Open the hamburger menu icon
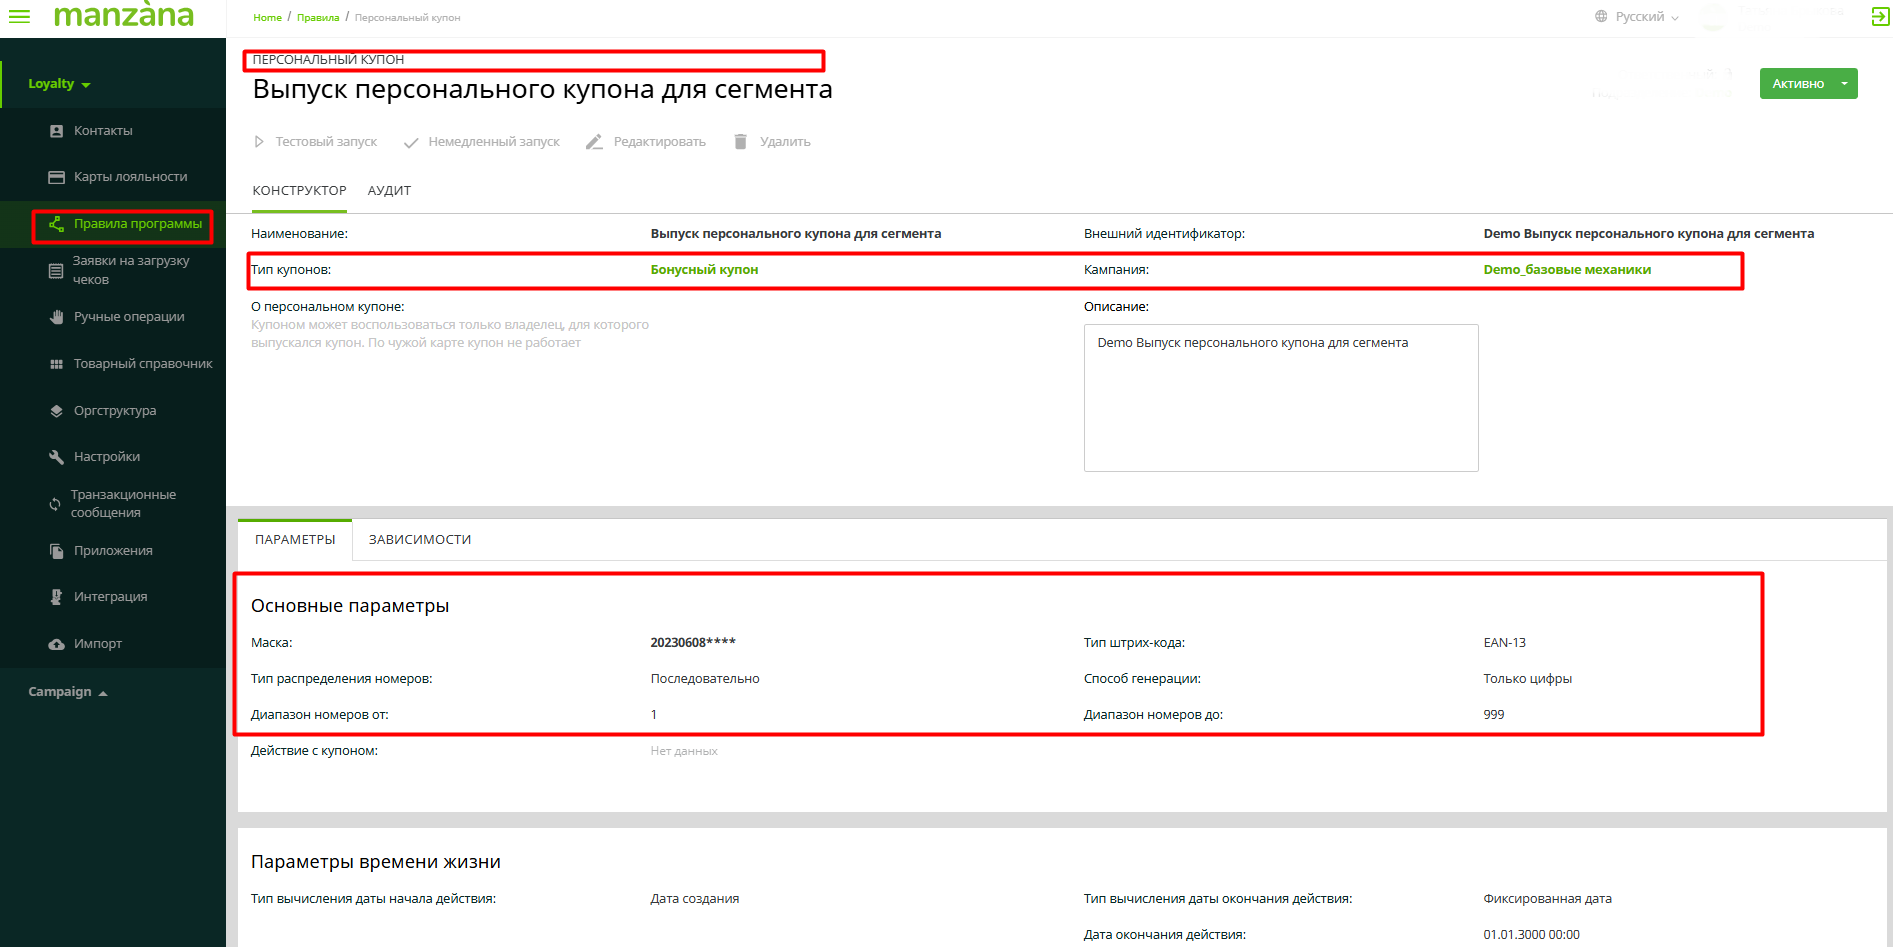Image resolution: width=1893 pixels, height=947 pixels. click(x=19, y=16)
